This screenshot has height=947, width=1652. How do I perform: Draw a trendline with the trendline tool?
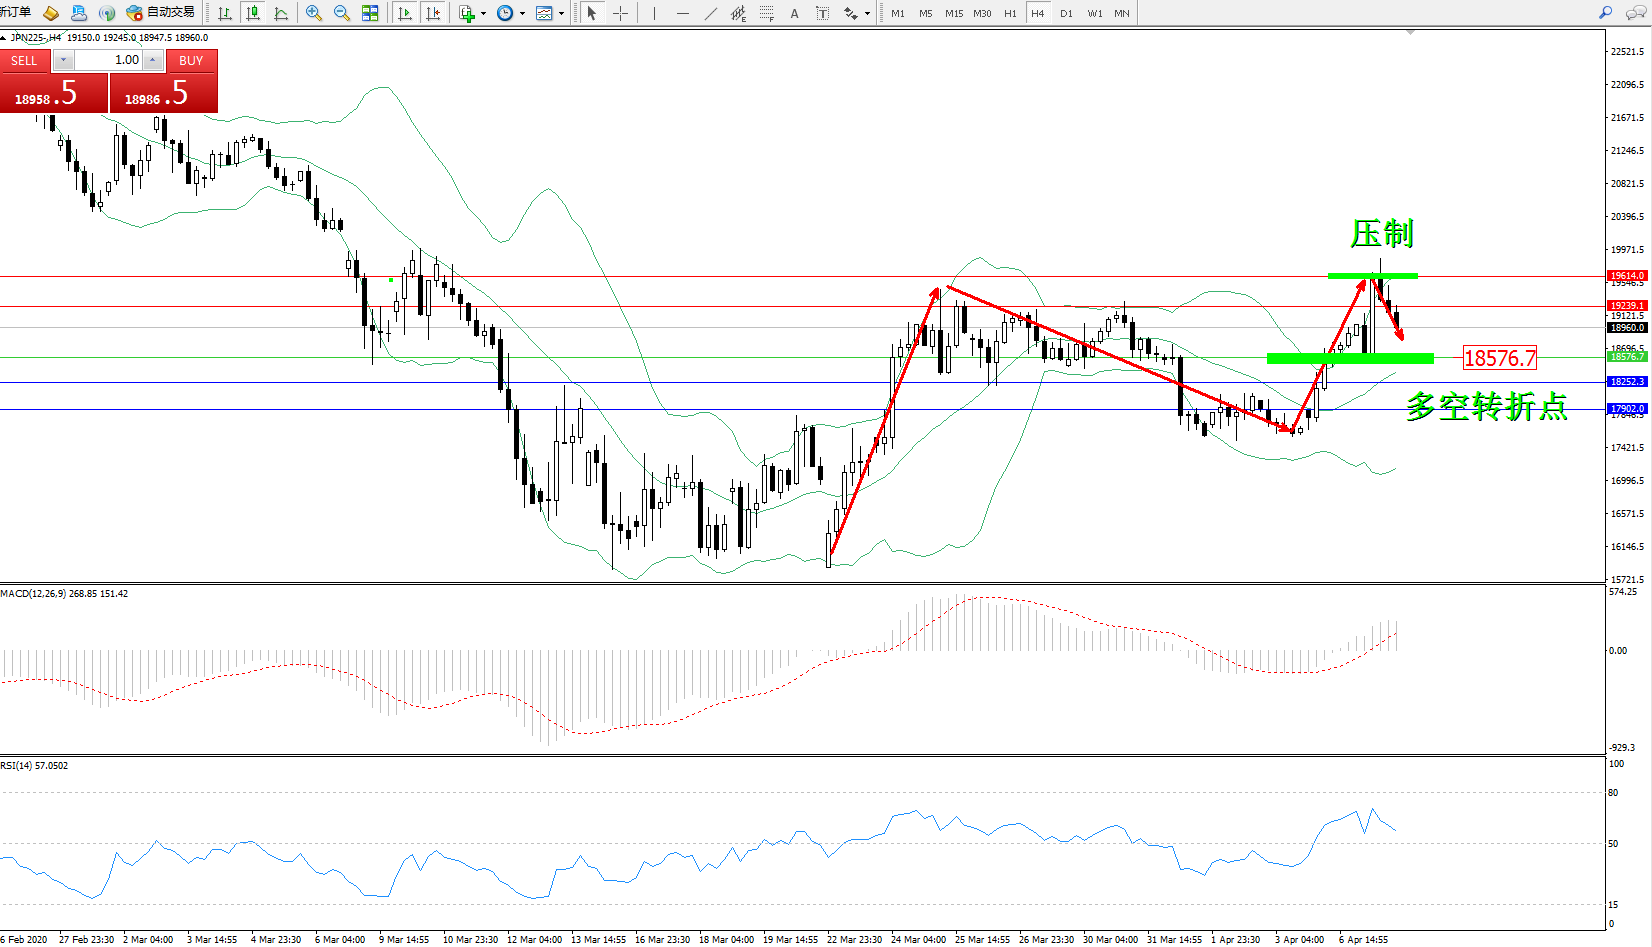[x=711, y=13]
